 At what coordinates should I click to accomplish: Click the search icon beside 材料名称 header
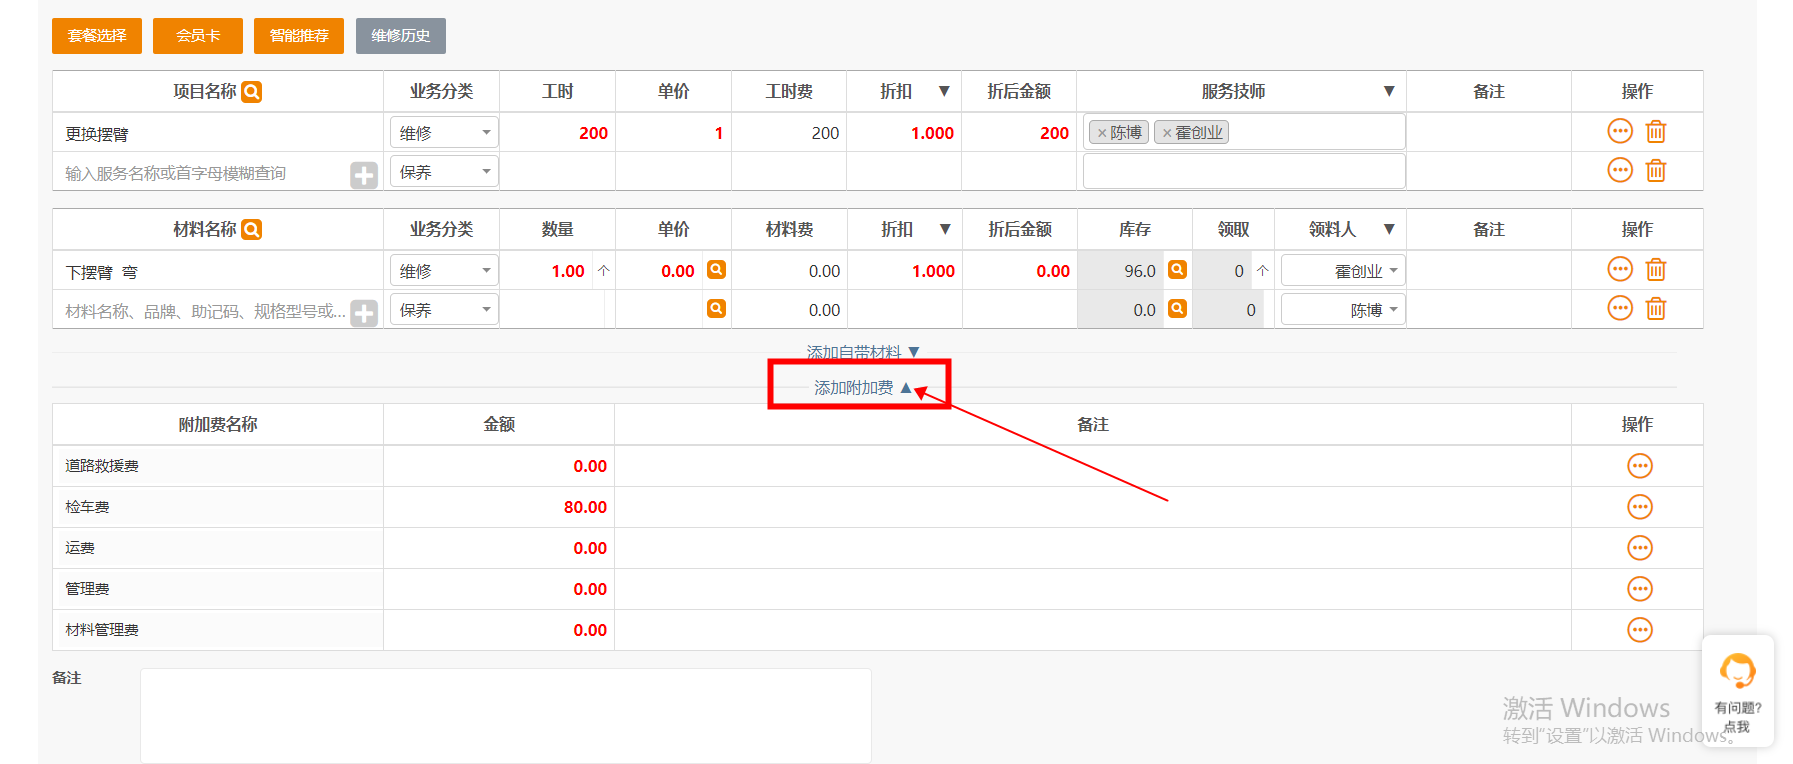click(252, 230)
